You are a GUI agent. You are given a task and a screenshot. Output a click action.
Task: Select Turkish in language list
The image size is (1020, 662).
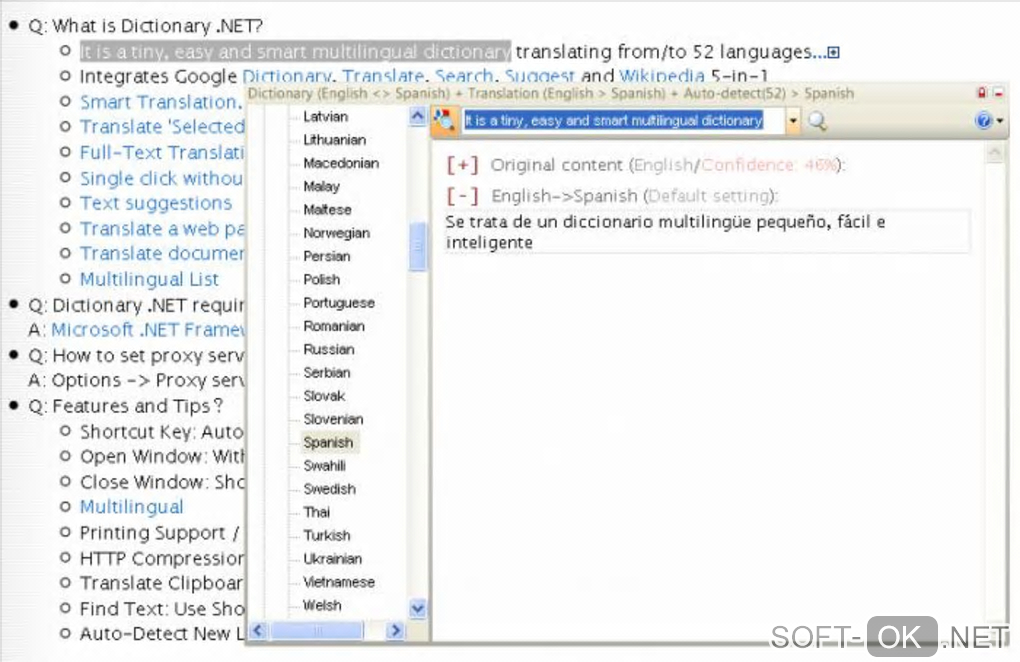tap(327, 536)
